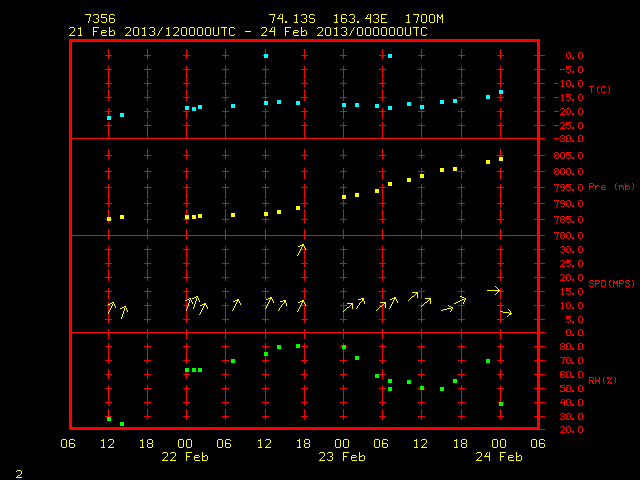
Task: Click the 23 Feb date label
Action: tap(342, 457)
